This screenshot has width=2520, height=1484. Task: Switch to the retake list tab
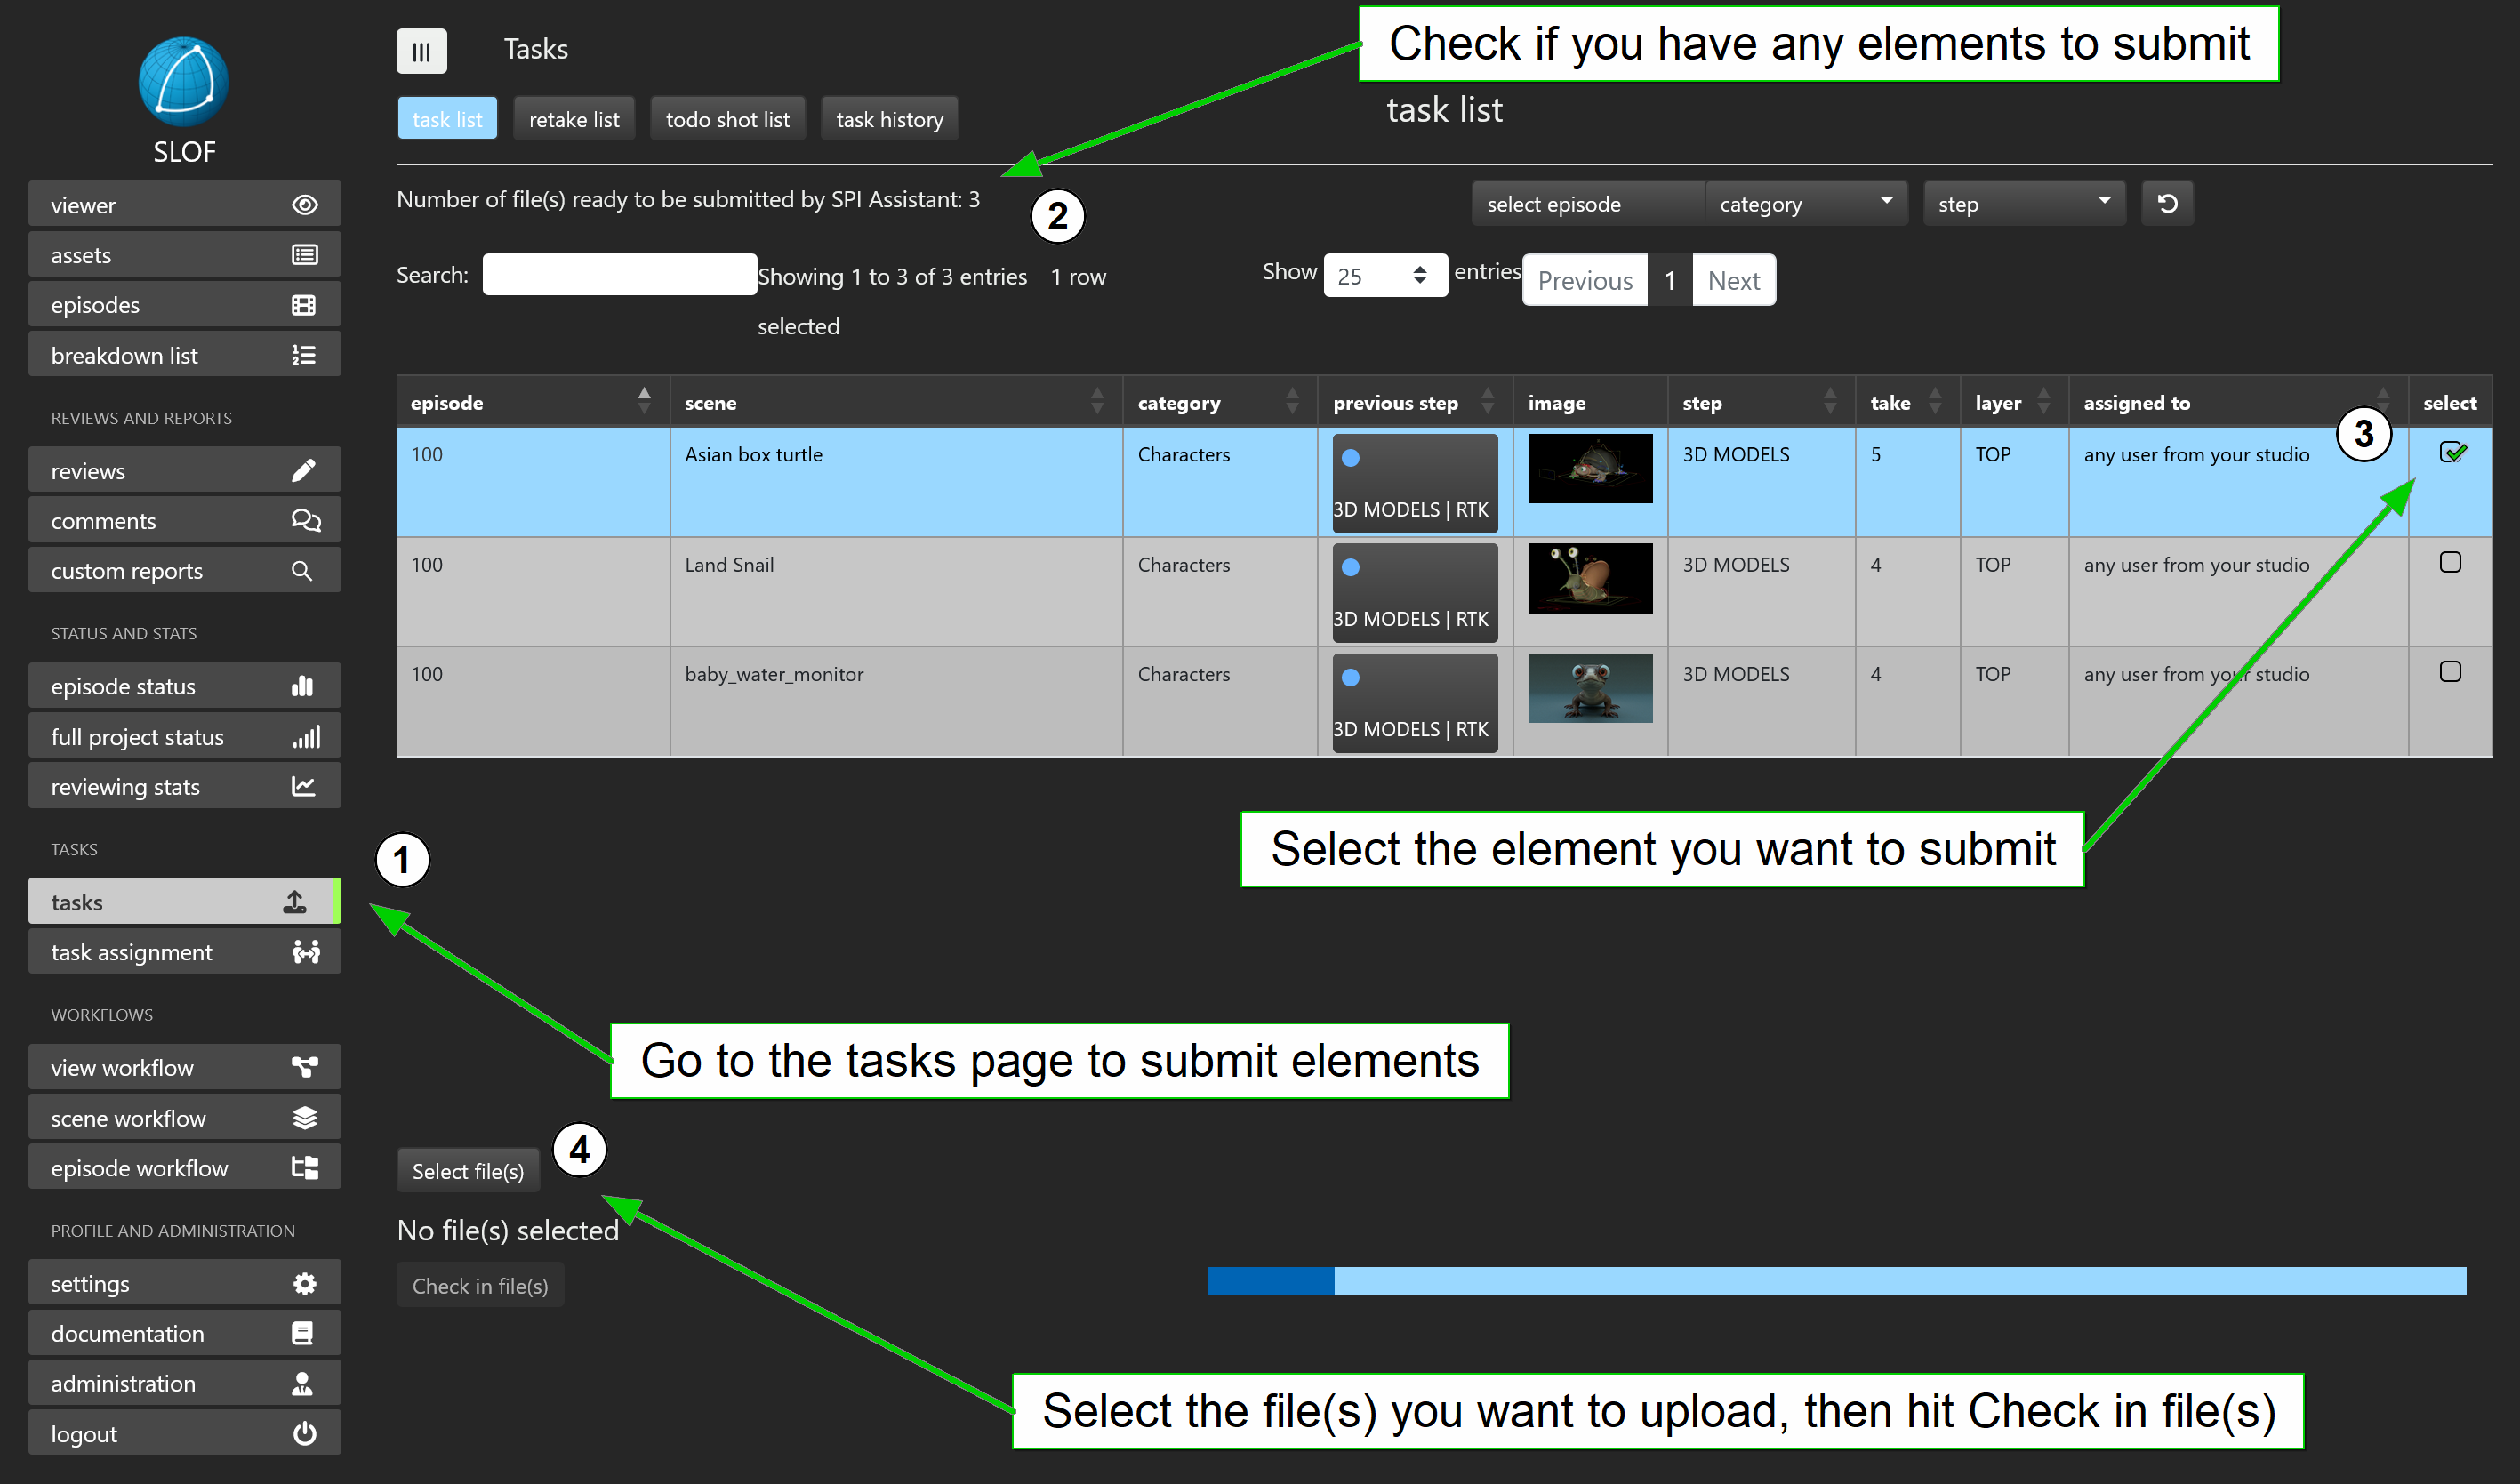pyautogui.click(x=574, y=120)
